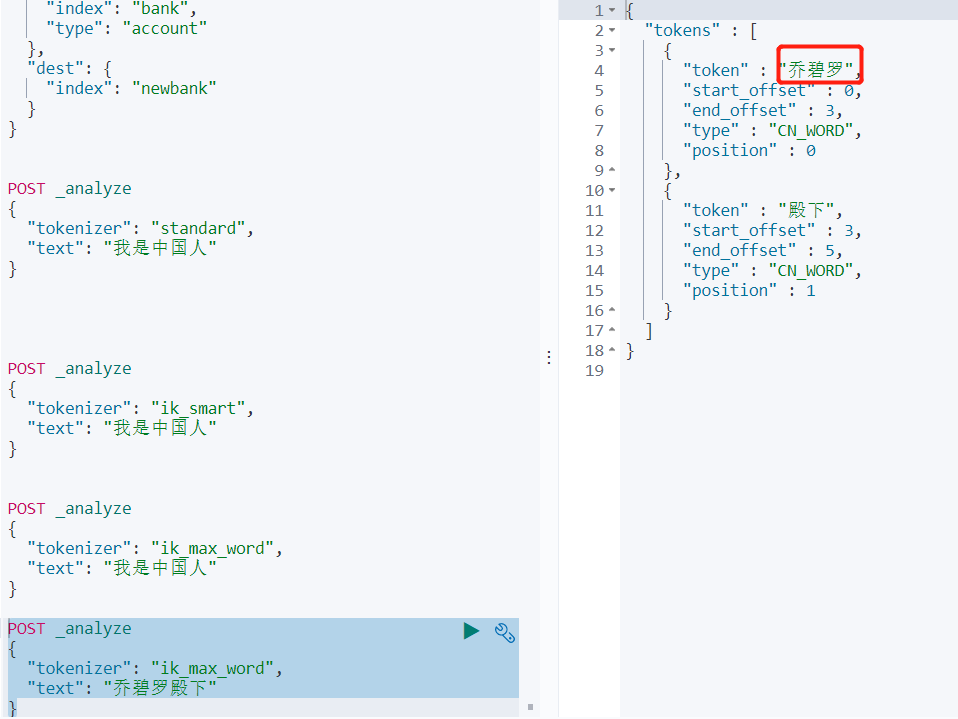Click the "tokens" key in response

(682, 31)
